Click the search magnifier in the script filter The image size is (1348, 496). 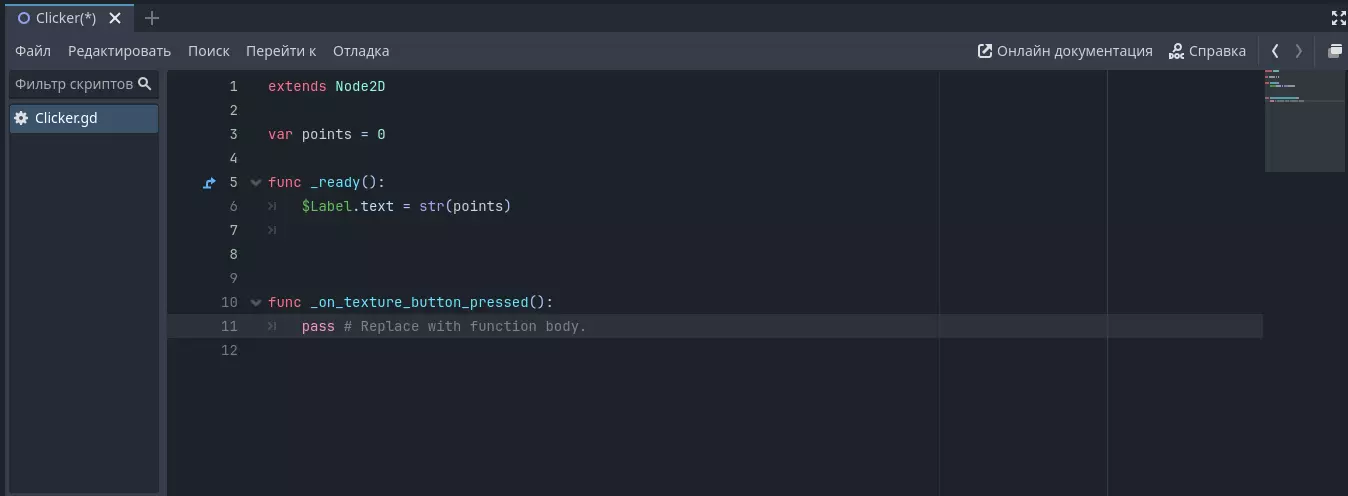(x=145, y=84)
